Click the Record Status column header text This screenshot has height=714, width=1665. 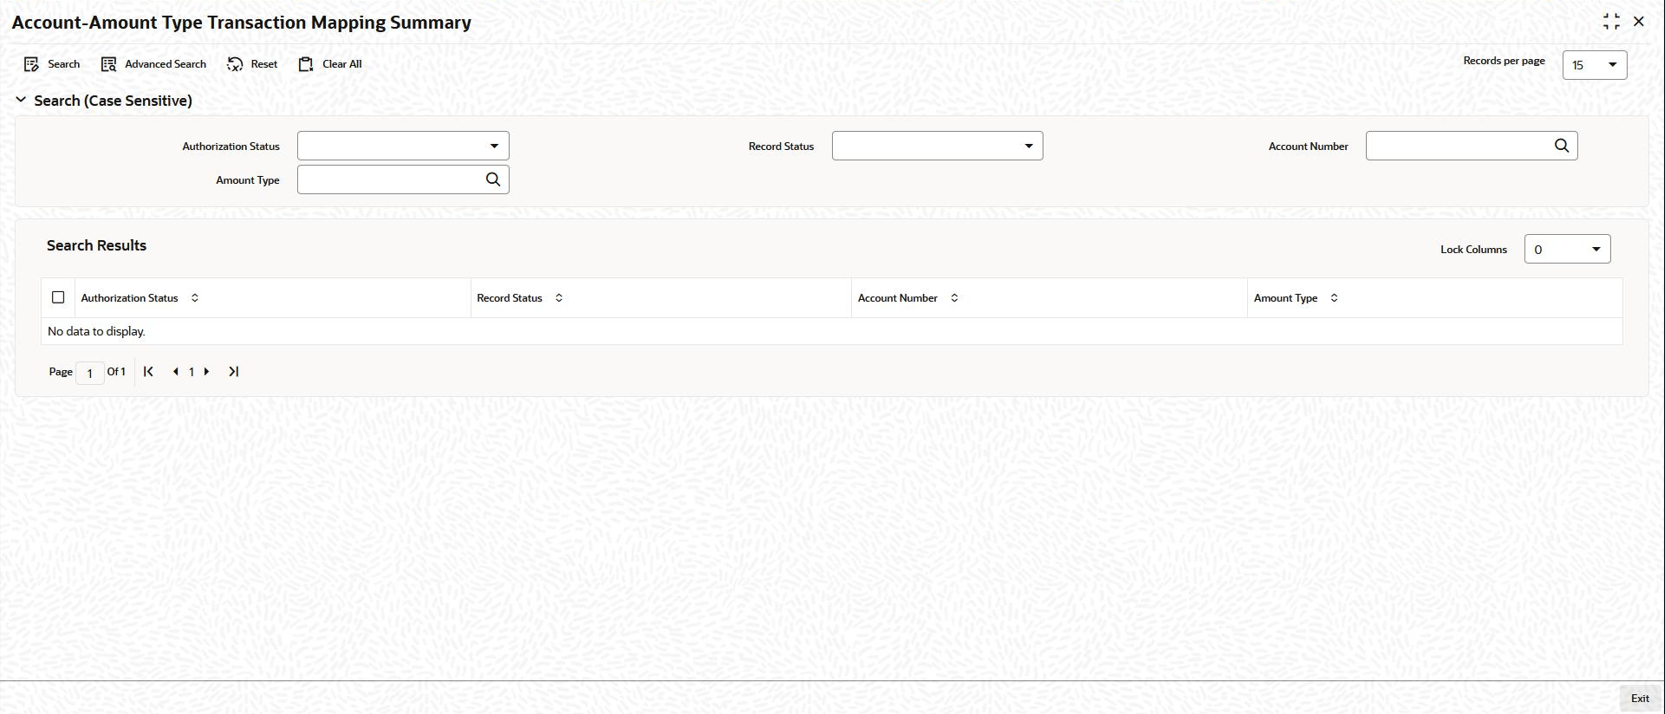coord(509,298)
